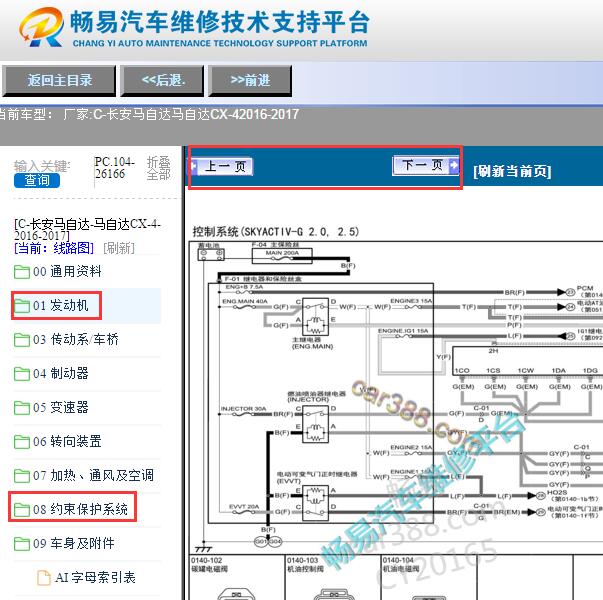Open folder icon for 08 约束保护系统
Screen dimensions: 603x600
pos(22,509)
